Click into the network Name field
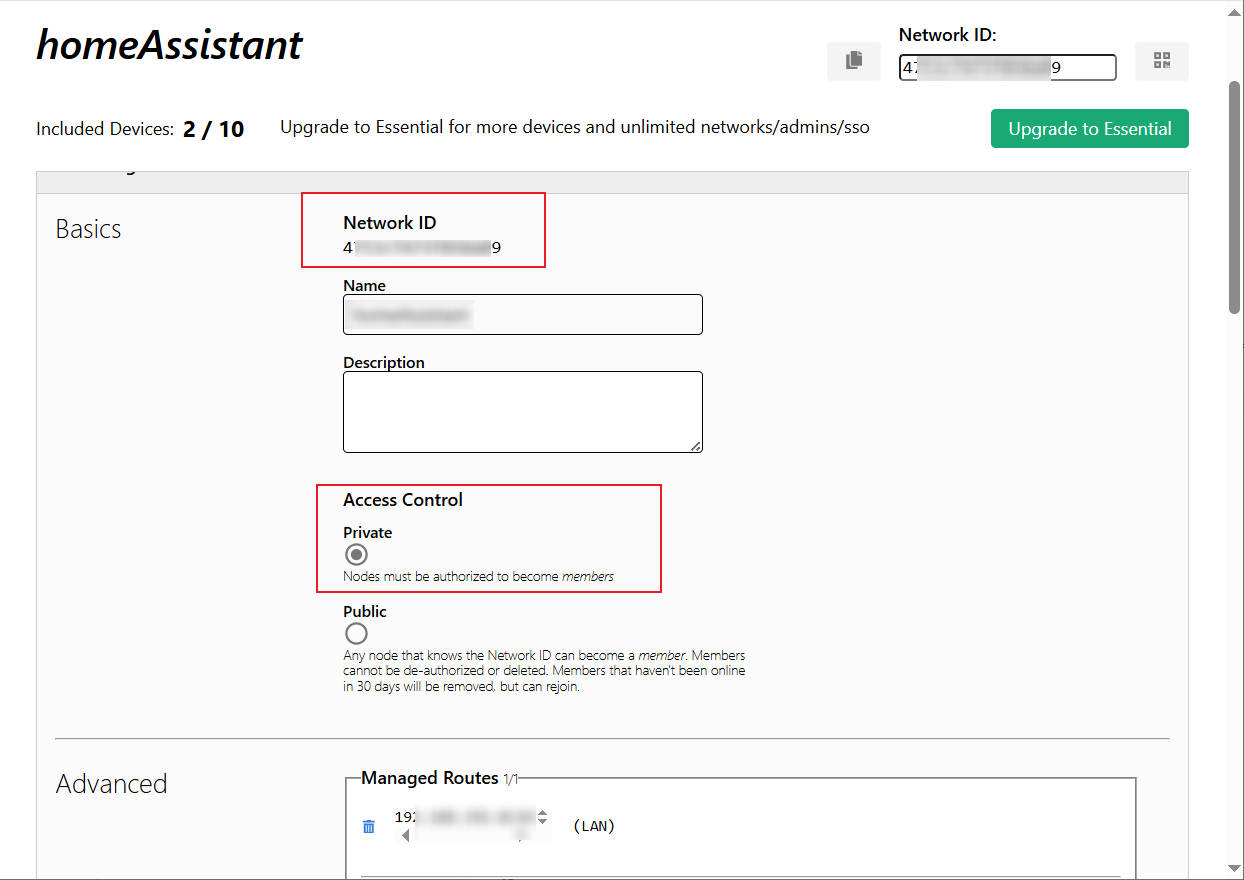 [523, 314]
